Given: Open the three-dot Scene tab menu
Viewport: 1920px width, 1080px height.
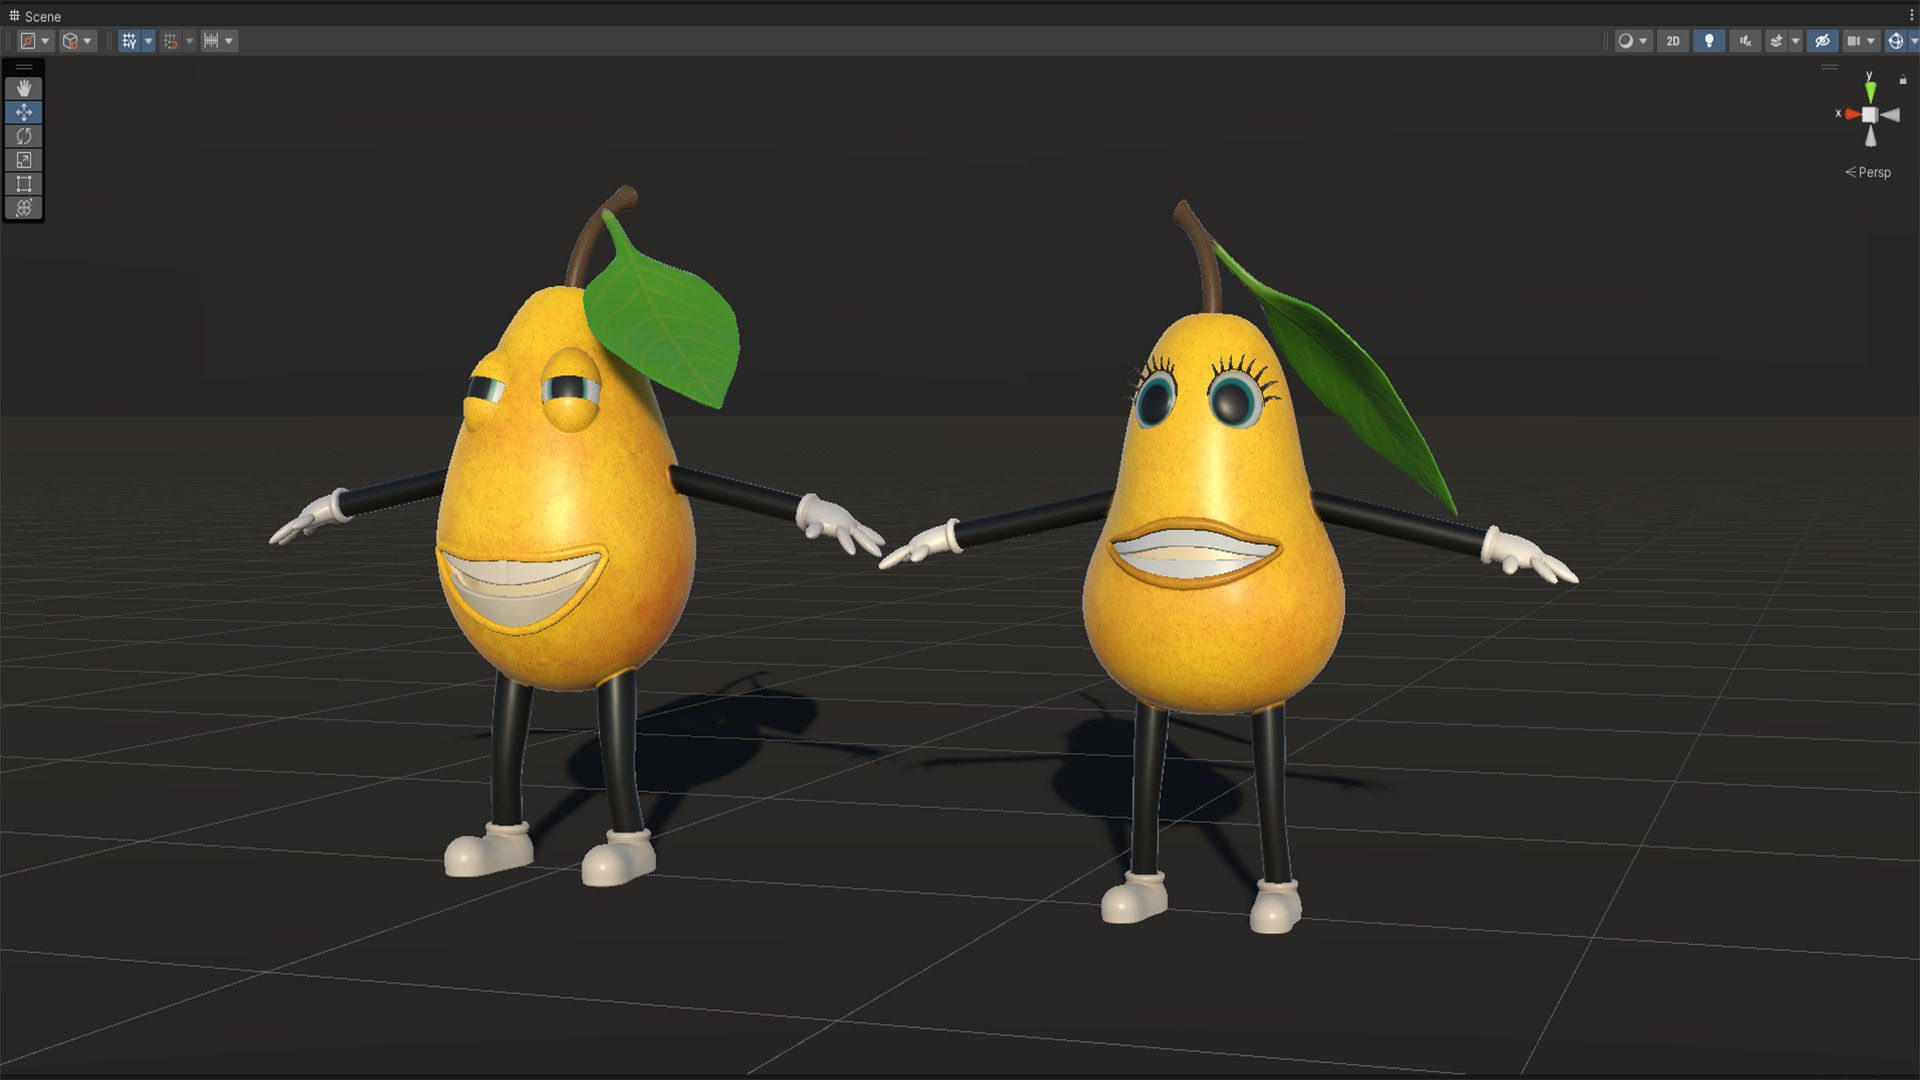Looking at the screenshot, I should coord(1911,15).
